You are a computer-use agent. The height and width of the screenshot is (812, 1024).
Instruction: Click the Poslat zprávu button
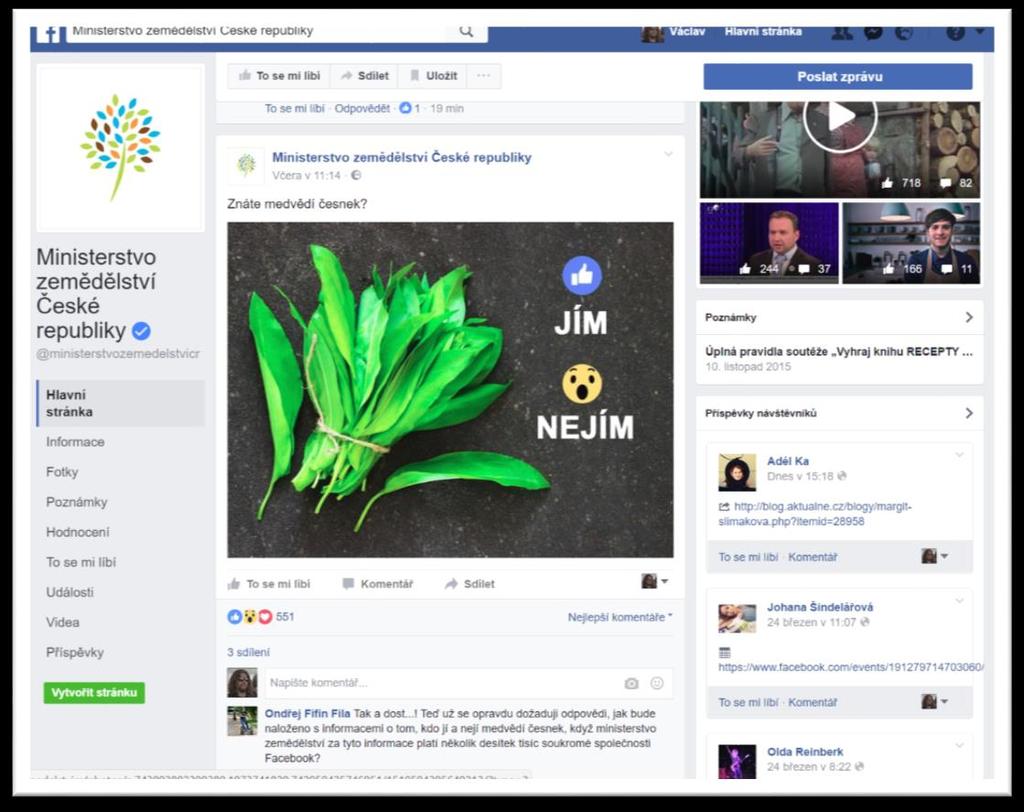[x=838, y=76]
